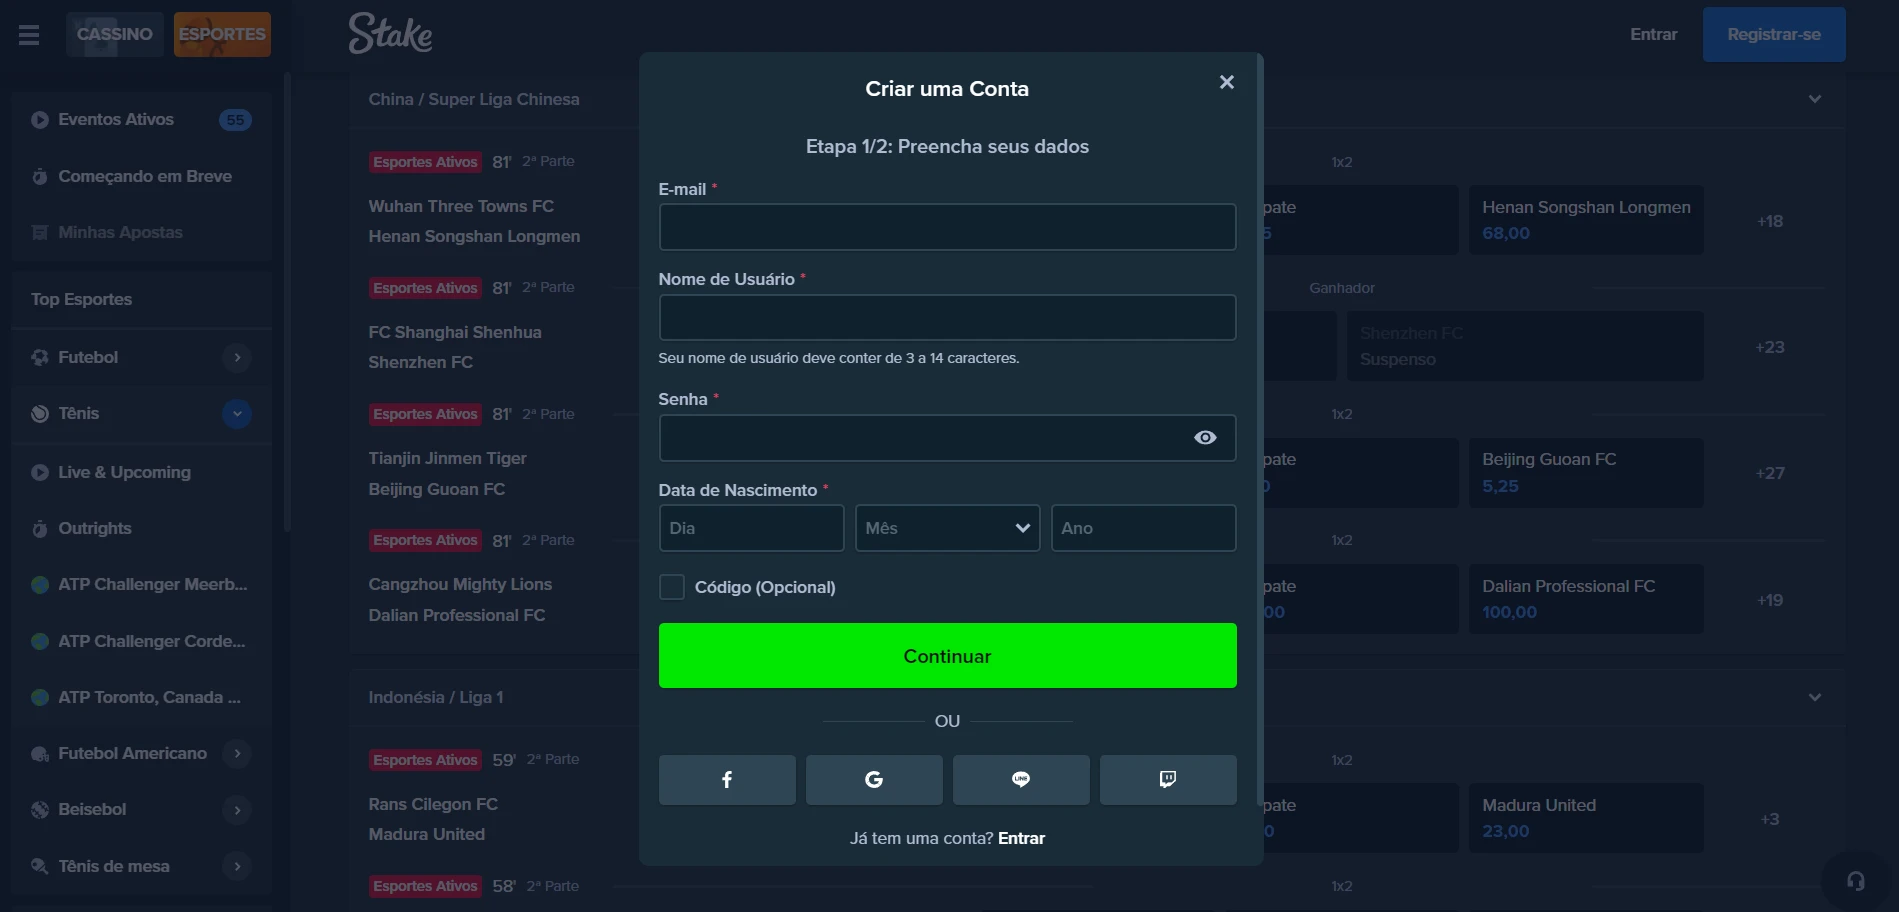Click Eventos Ativos play icon
Screen dimensions: 1899x912
coord(40,120)
